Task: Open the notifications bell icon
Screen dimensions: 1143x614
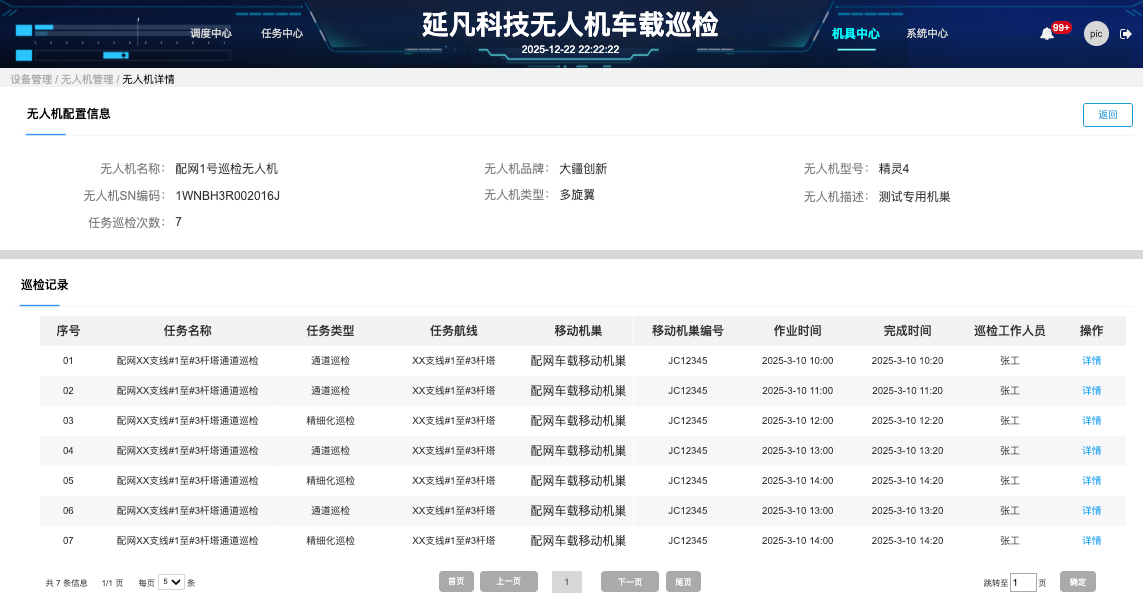Action: click(1046, 33)
